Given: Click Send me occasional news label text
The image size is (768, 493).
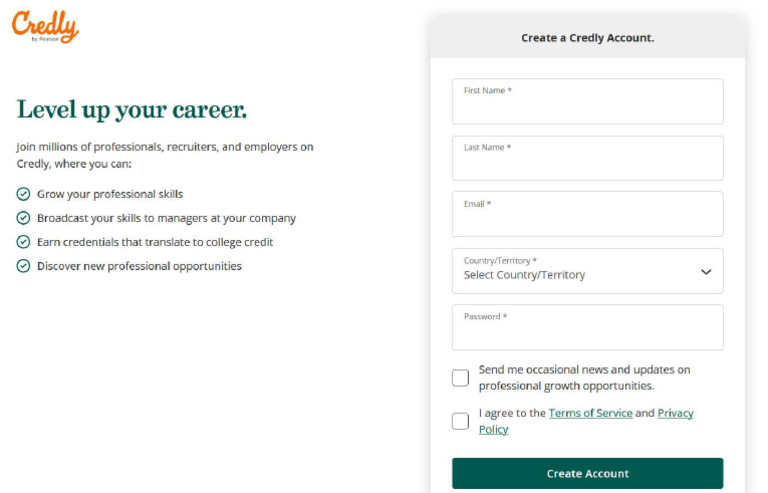Looking at the screenshot, I should click(x=584, y=377).
